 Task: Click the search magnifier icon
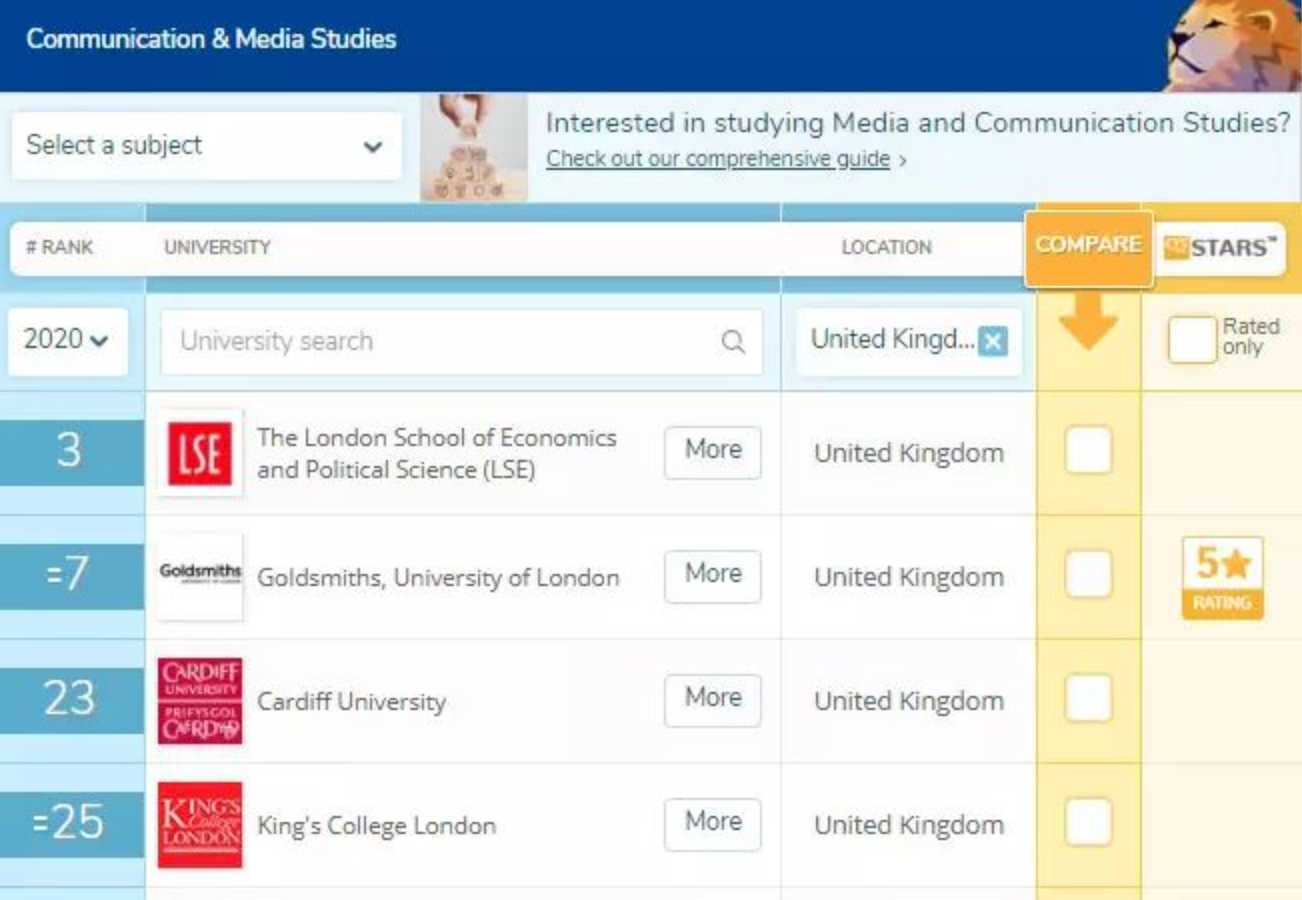(733, 342)
